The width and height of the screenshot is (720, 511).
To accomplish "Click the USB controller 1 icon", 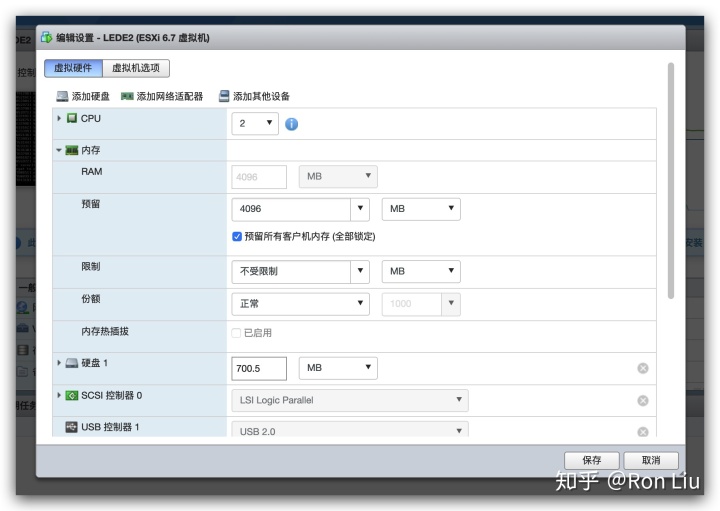I will pyautogui.click(x=71, y=427).
